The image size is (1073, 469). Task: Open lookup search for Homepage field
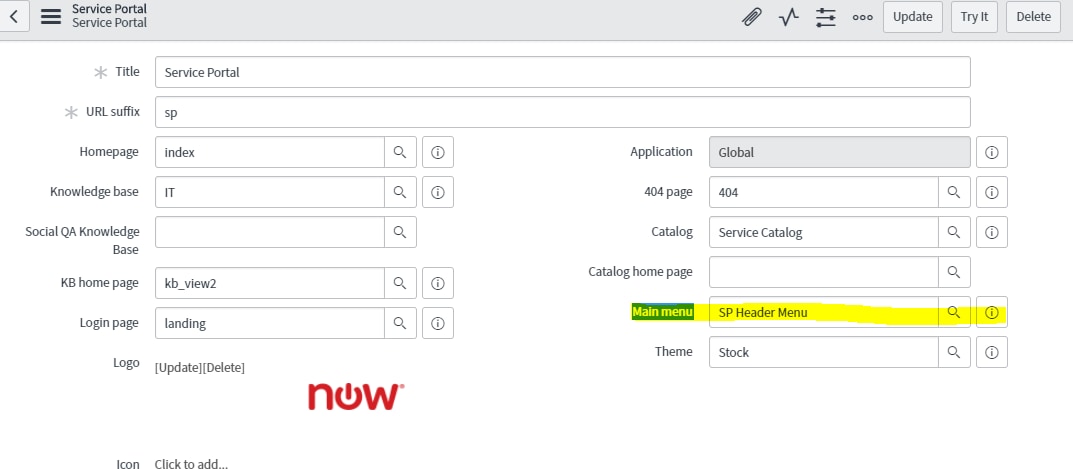tap(400, 152)
